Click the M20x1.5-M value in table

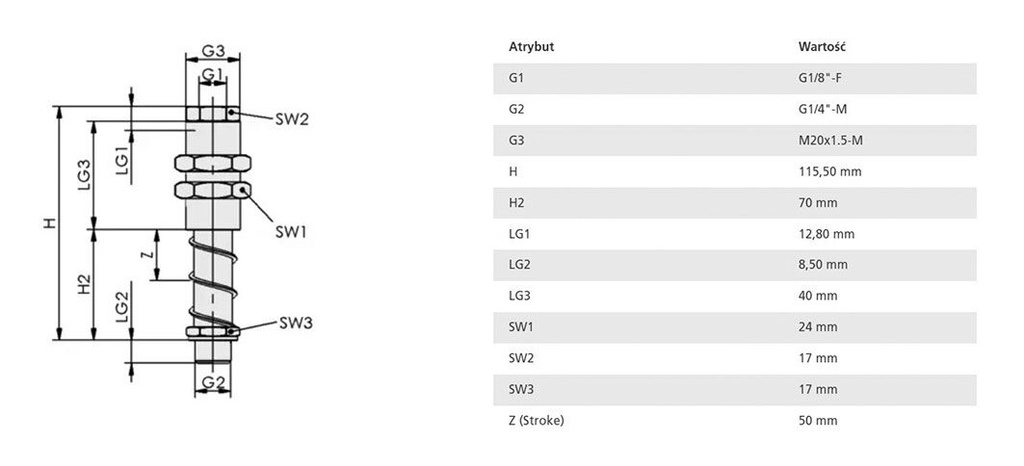(x=830, y=140)
